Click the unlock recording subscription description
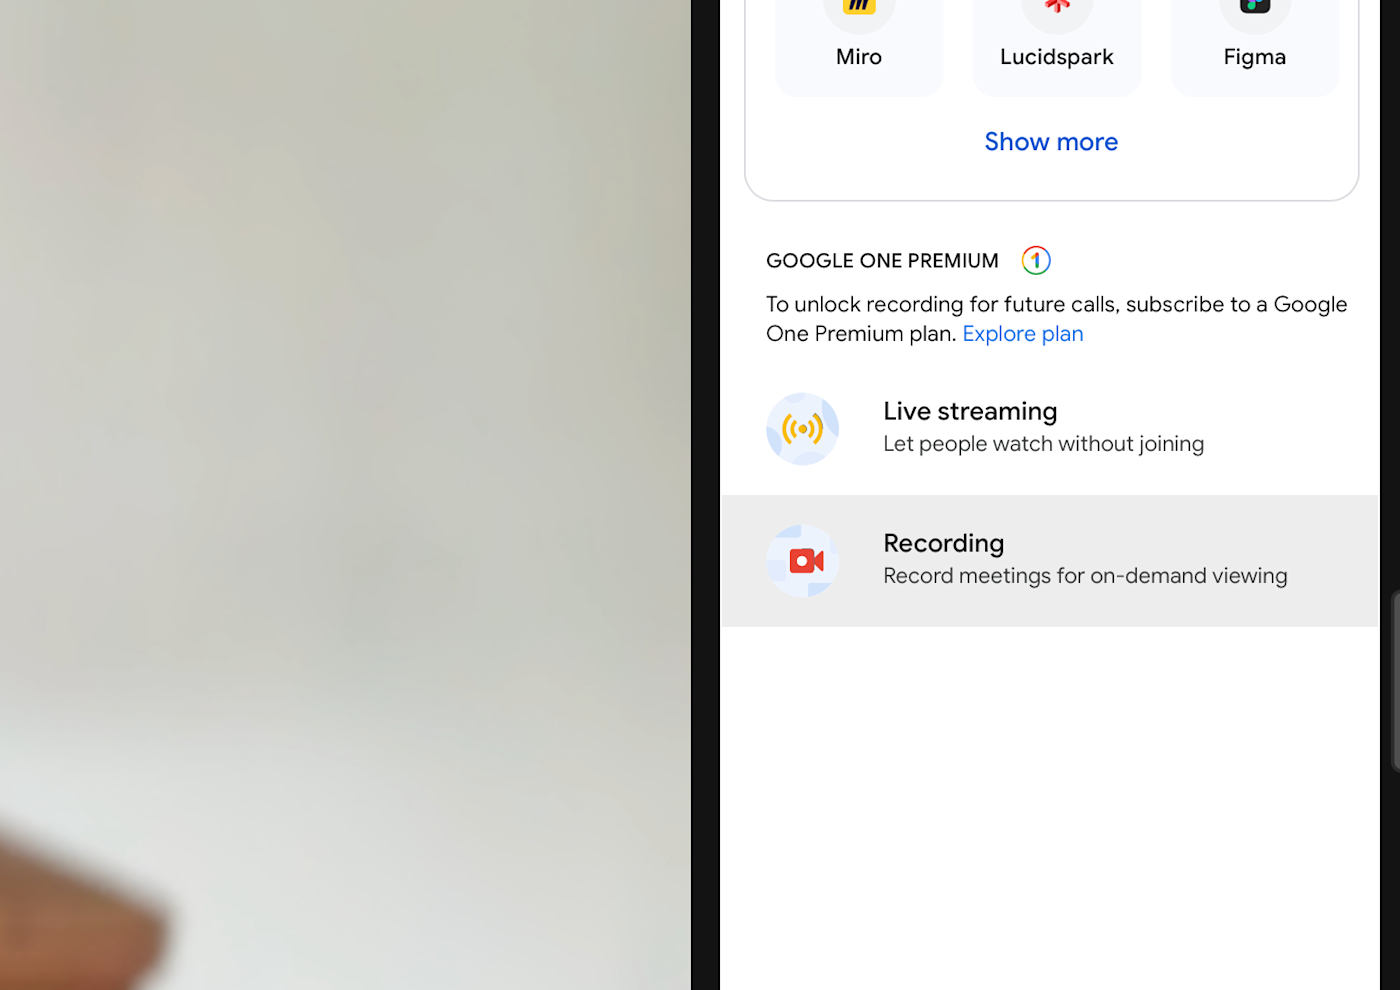Screen dimensions: 1400x990 click(x=1056, y=319)
